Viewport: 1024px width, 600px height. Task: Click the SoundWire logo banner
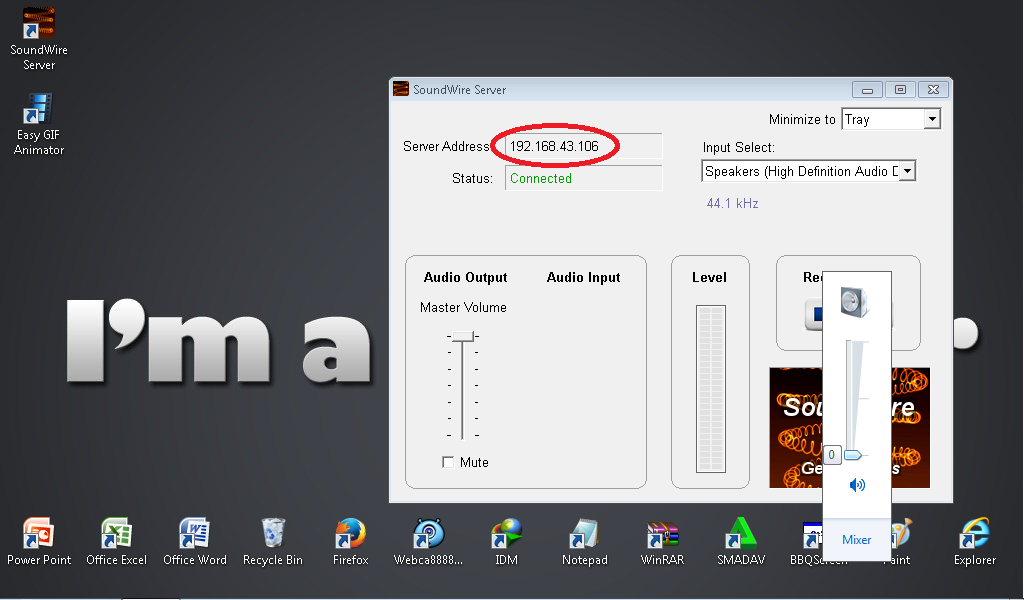[x=850, y=428]
